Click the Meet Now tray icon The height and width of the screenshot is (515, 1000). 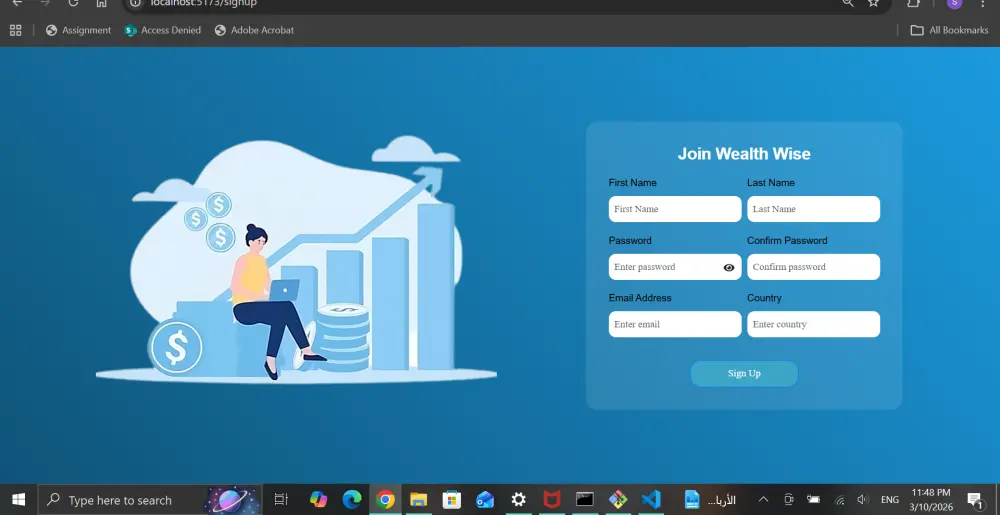pyautogui.click(x=788, y=500)
